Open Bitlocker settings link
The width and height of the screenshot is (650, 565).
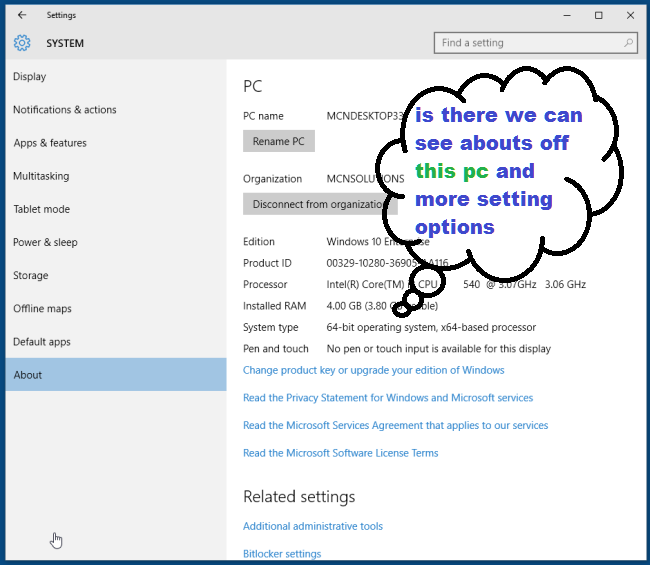point(282,554)
